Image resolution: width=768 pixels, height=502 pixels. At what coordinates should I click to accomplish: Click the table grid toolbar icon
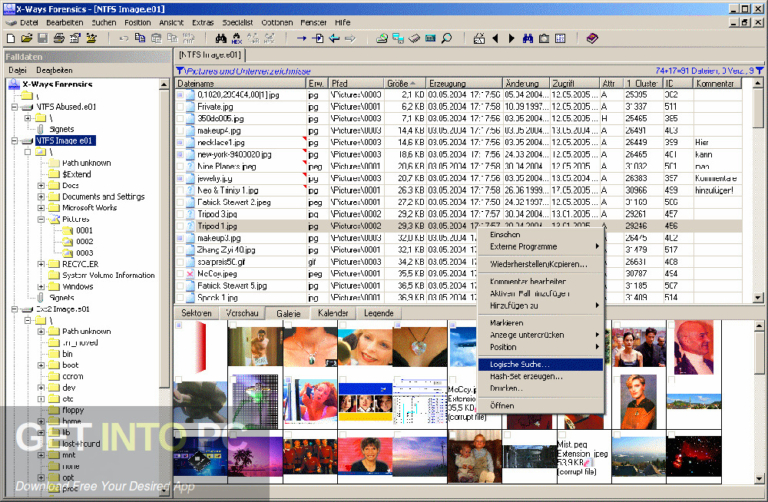tap(560, 38)
